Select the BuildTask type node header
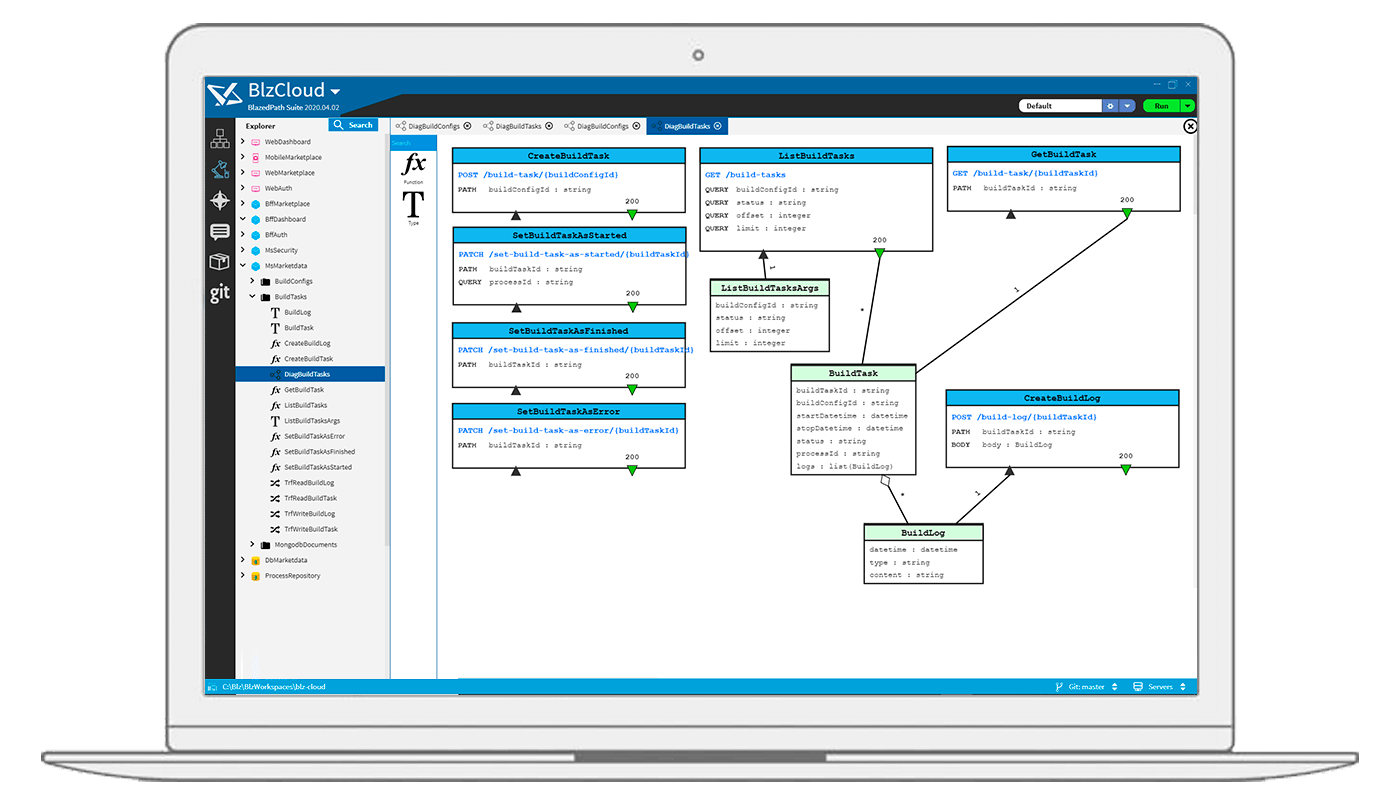This screenshot has width=1400, height=806. point(853,373)
